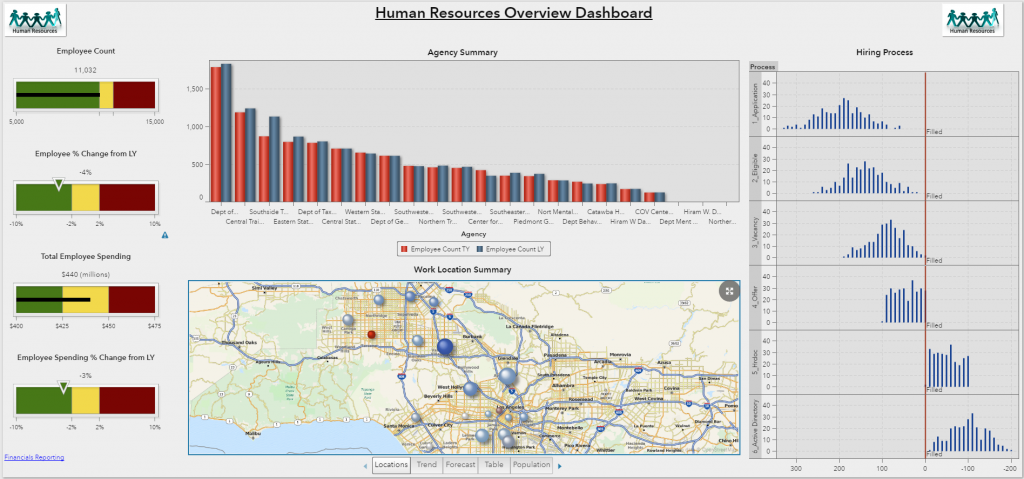
Task: Click the Process column header
Action: coord(763,66)
